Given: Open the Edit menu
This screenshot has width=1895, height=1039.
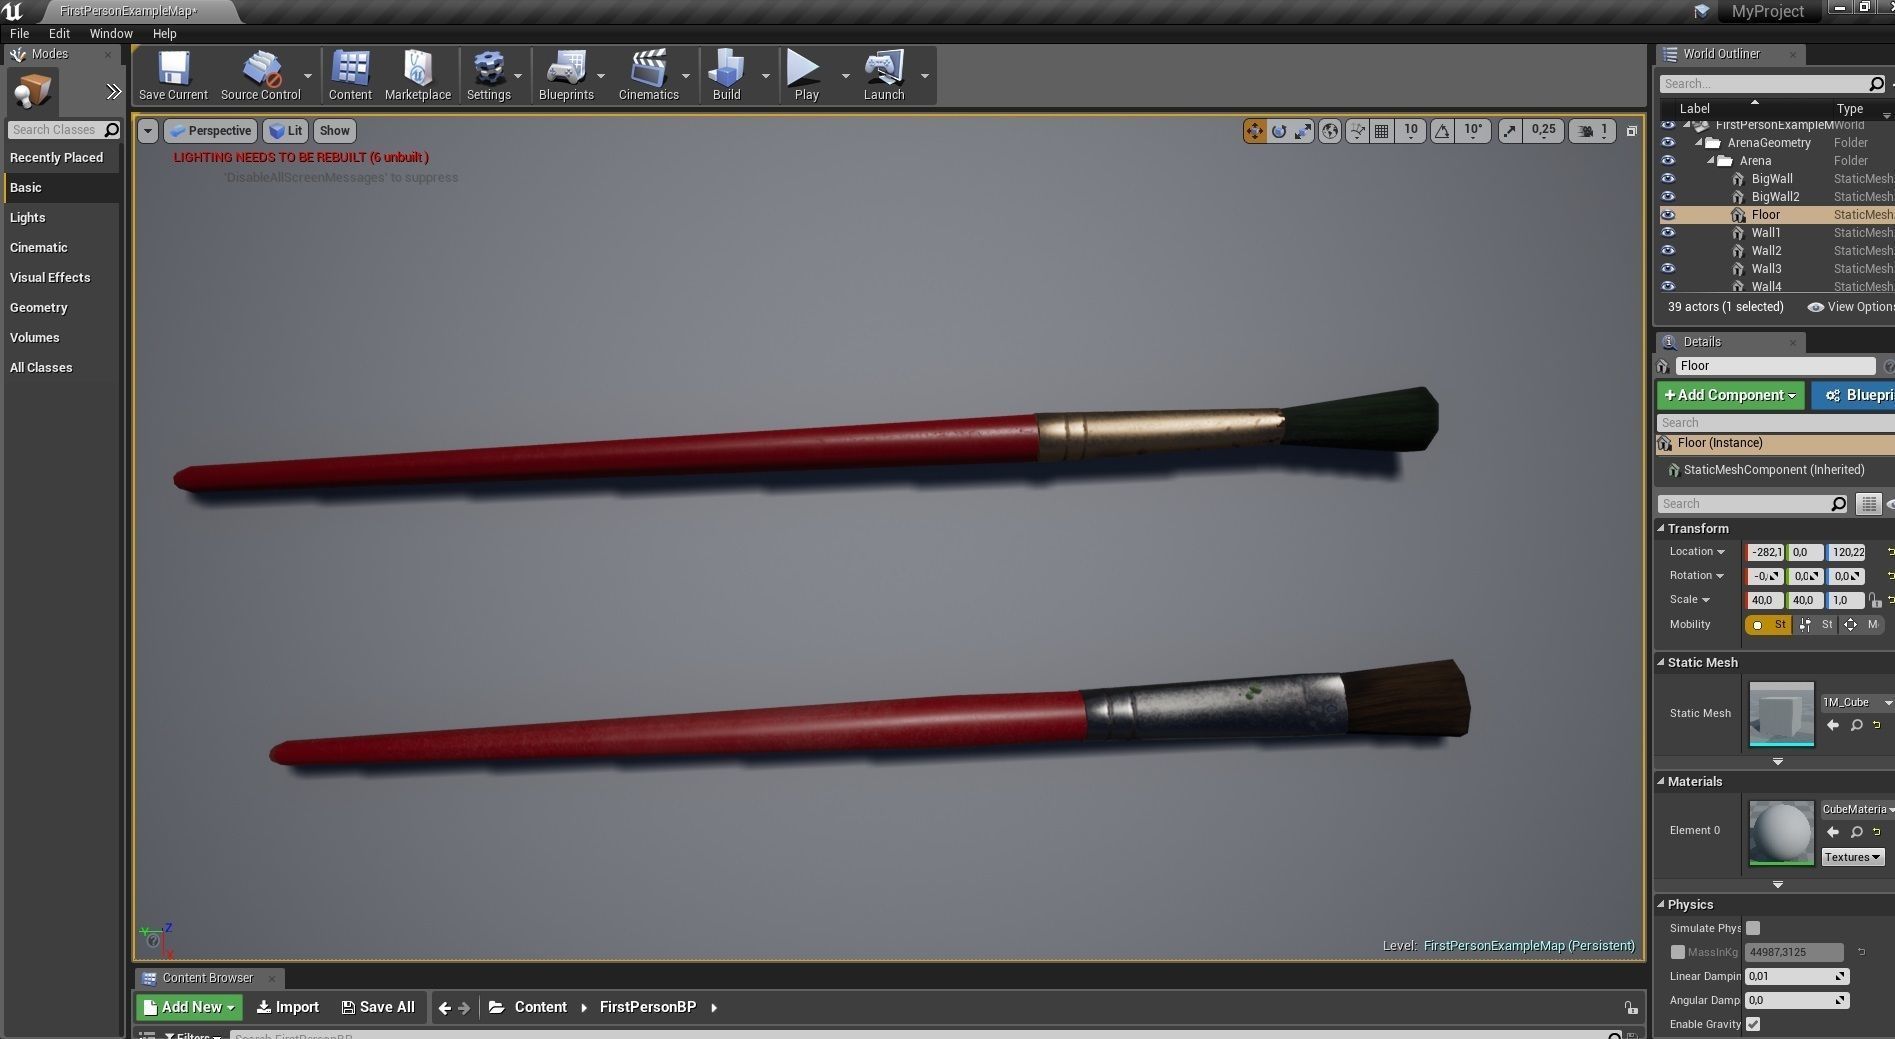Looking at the screenshot, I should click(59, 33).
